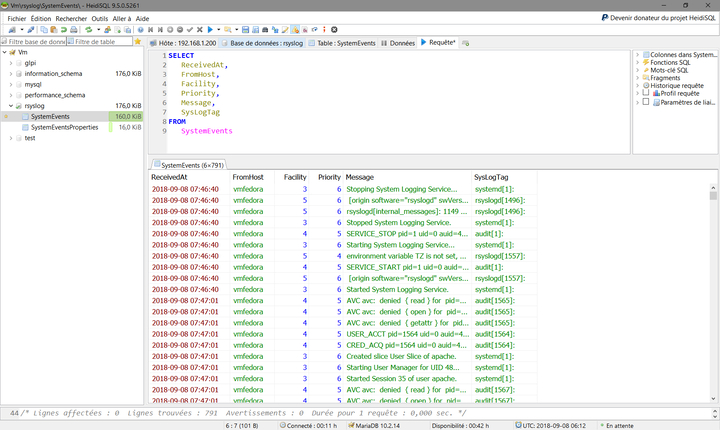Open the Rechercher menu
The width and height of the screenshot is (720, 430).
[71, 19]
